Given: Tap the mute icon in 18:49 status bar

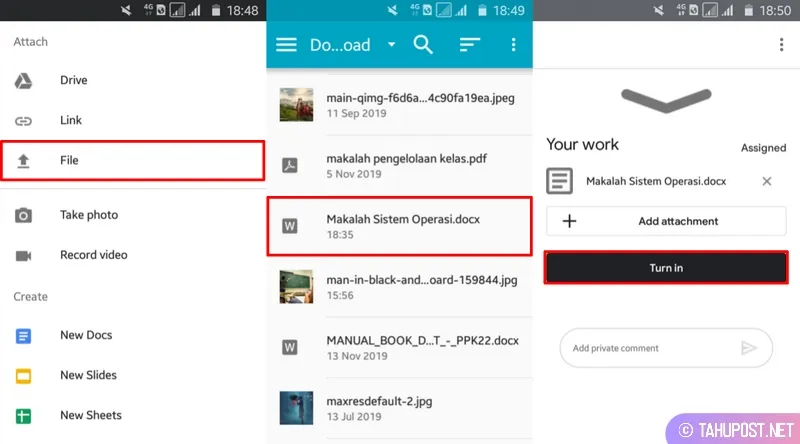Looking at the screenshot, I should coord(392,10).
